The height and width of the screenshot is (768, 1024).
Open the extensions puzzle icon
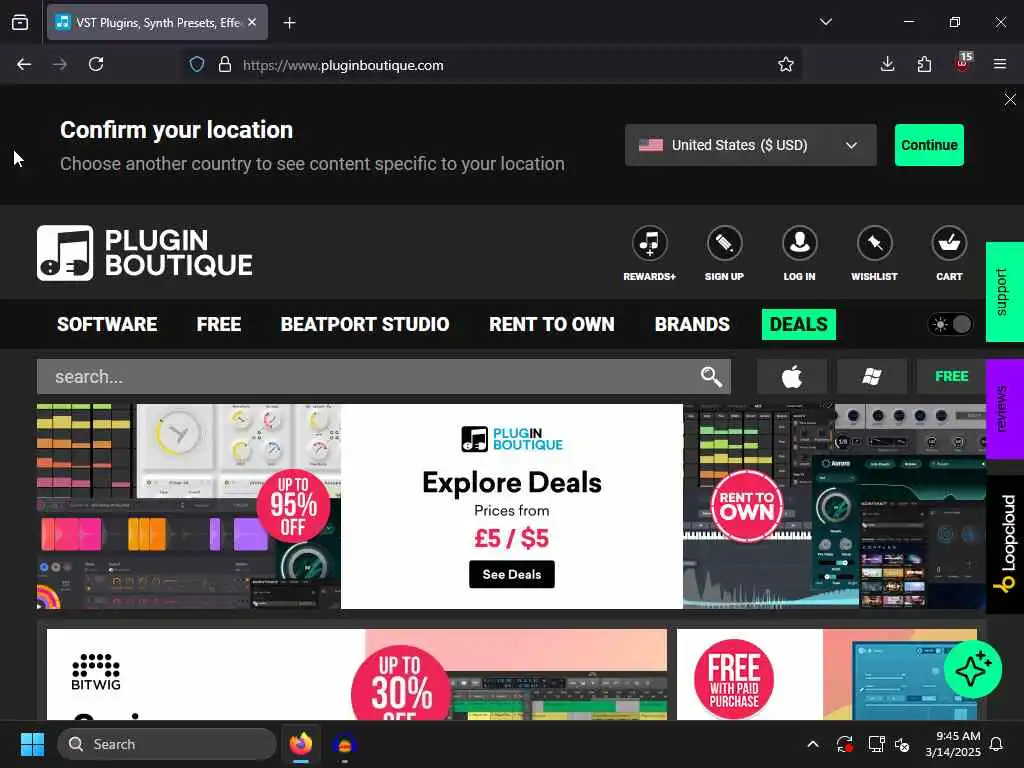924,64
